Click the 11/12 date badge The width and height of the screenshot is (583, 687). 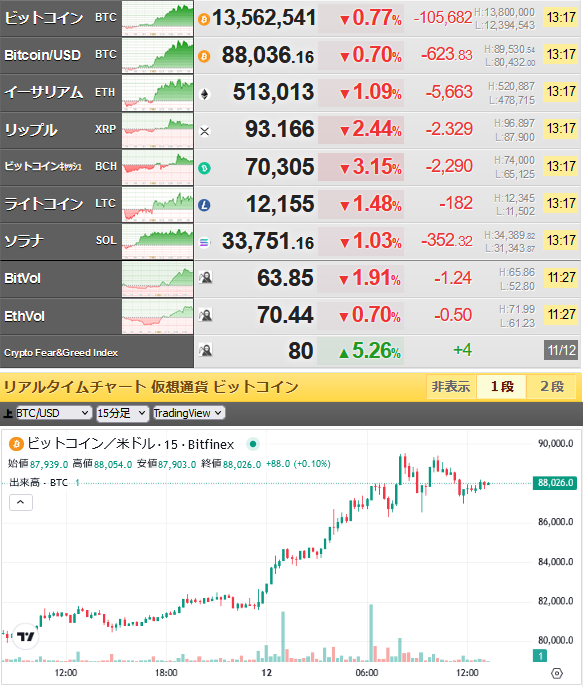[561, 350]
